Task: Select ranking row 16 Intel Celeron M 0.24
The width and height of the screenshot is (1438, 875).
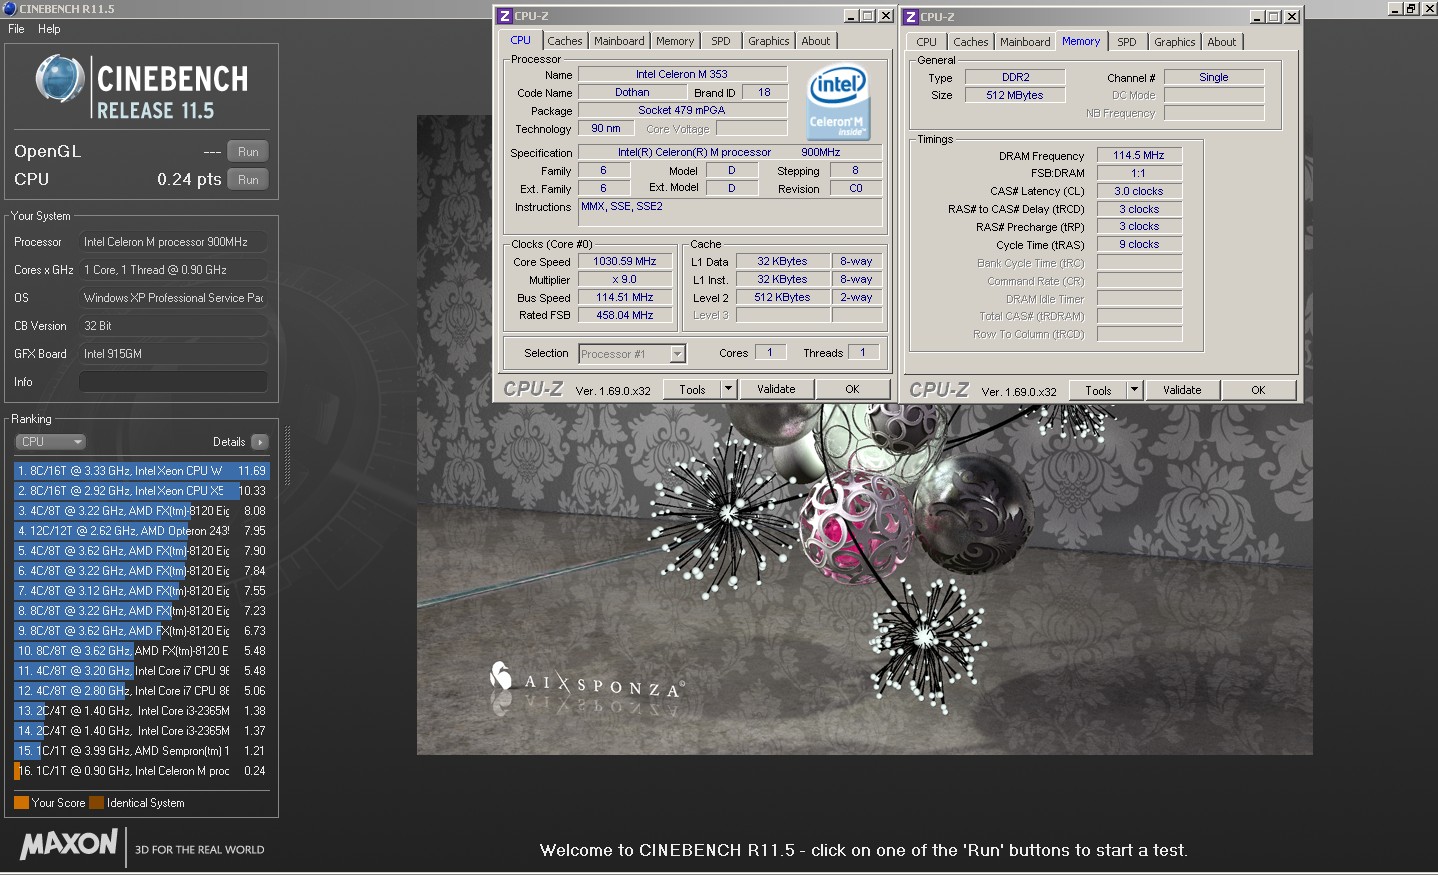Action: [x=142, y=771]
